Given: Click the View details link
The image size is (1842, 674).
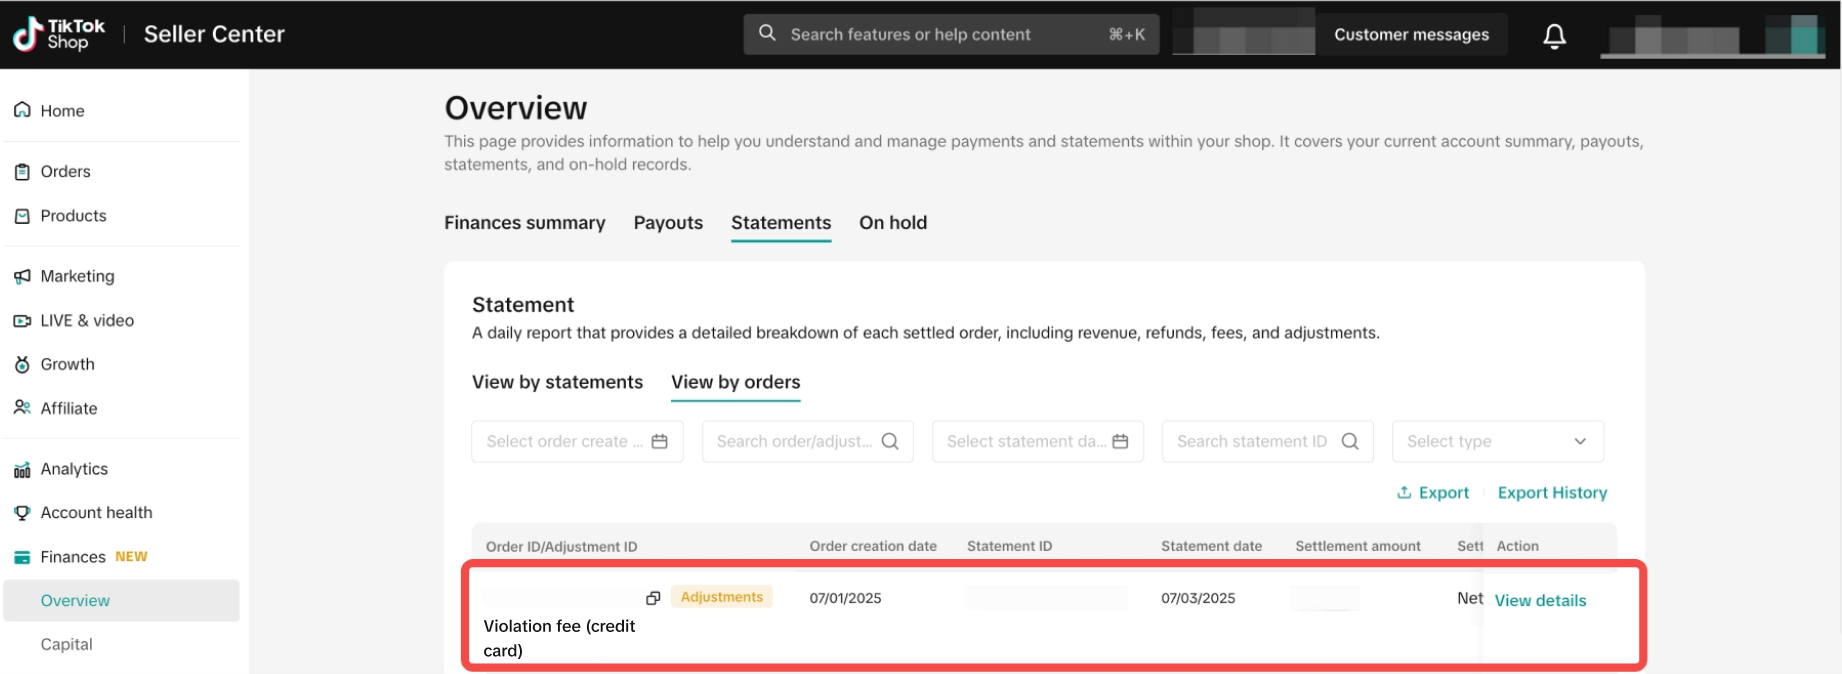Looking at the screenshot, I should pos(1539,600).
